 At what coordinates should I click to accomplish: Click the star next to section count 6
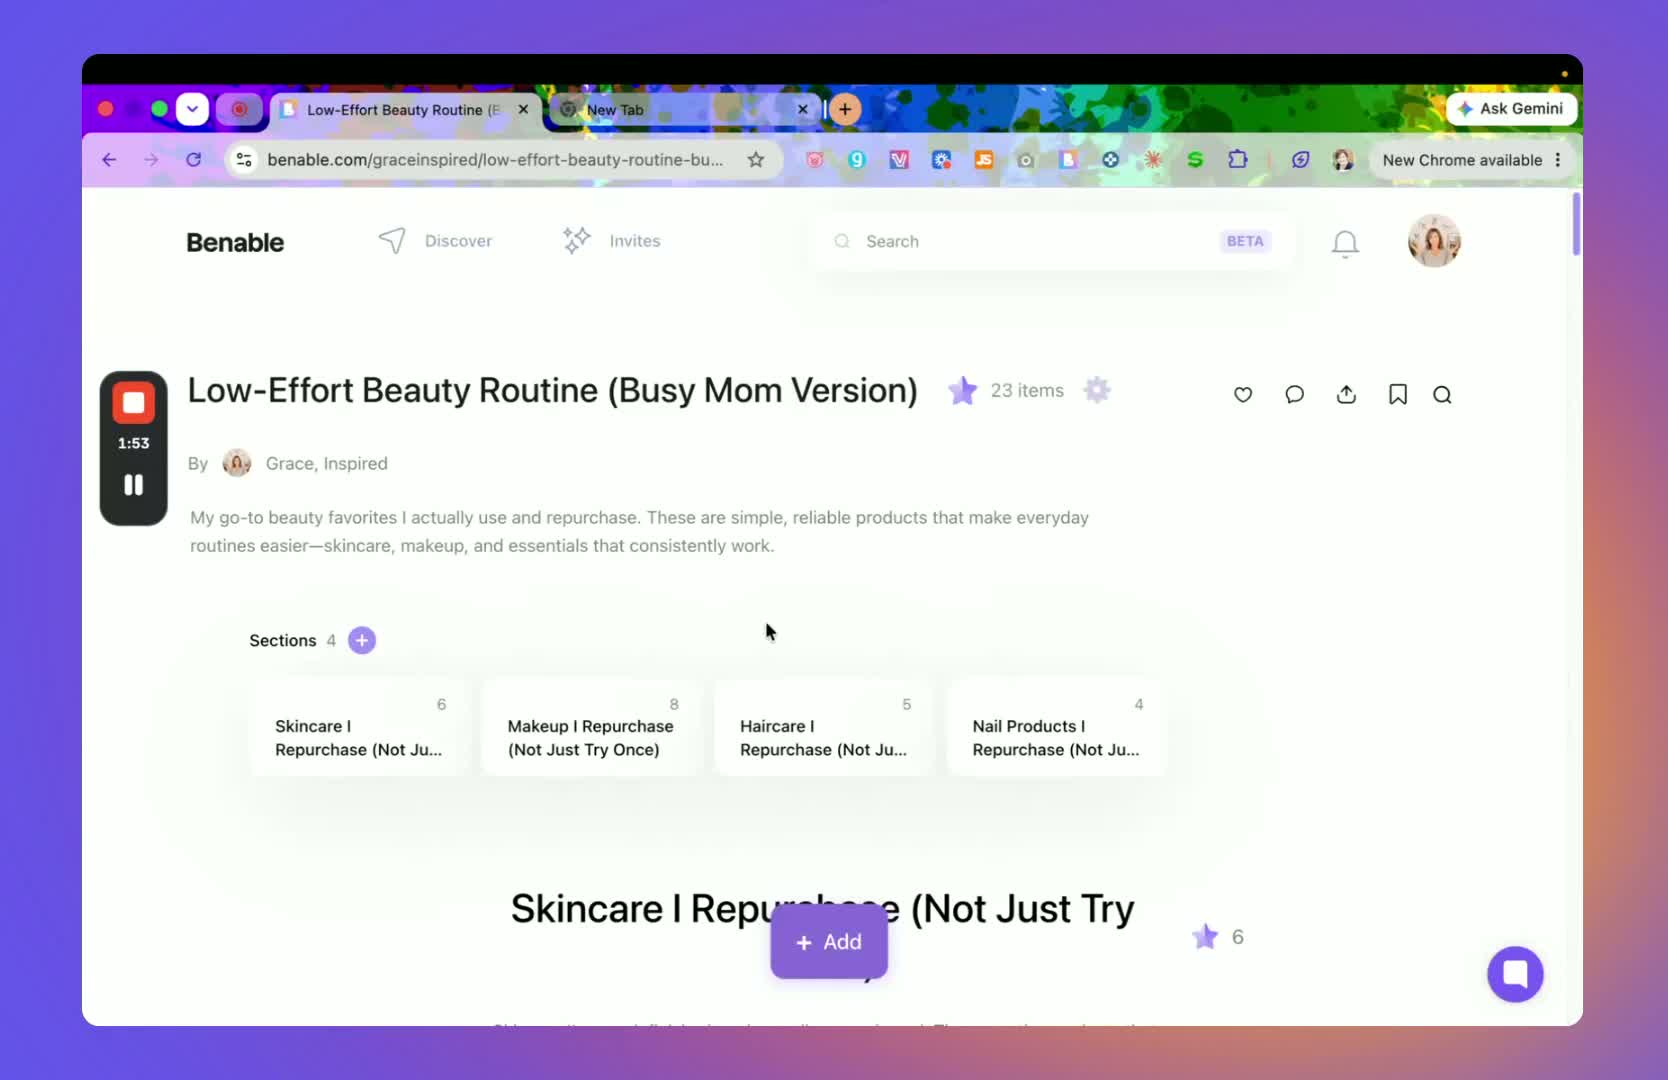coord(1205,936)
